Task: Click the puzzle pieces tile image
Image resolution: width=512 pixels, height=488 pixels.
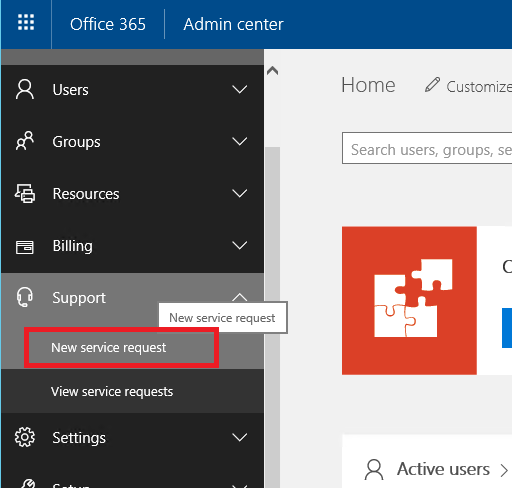Action: click(x=409, y=301)
